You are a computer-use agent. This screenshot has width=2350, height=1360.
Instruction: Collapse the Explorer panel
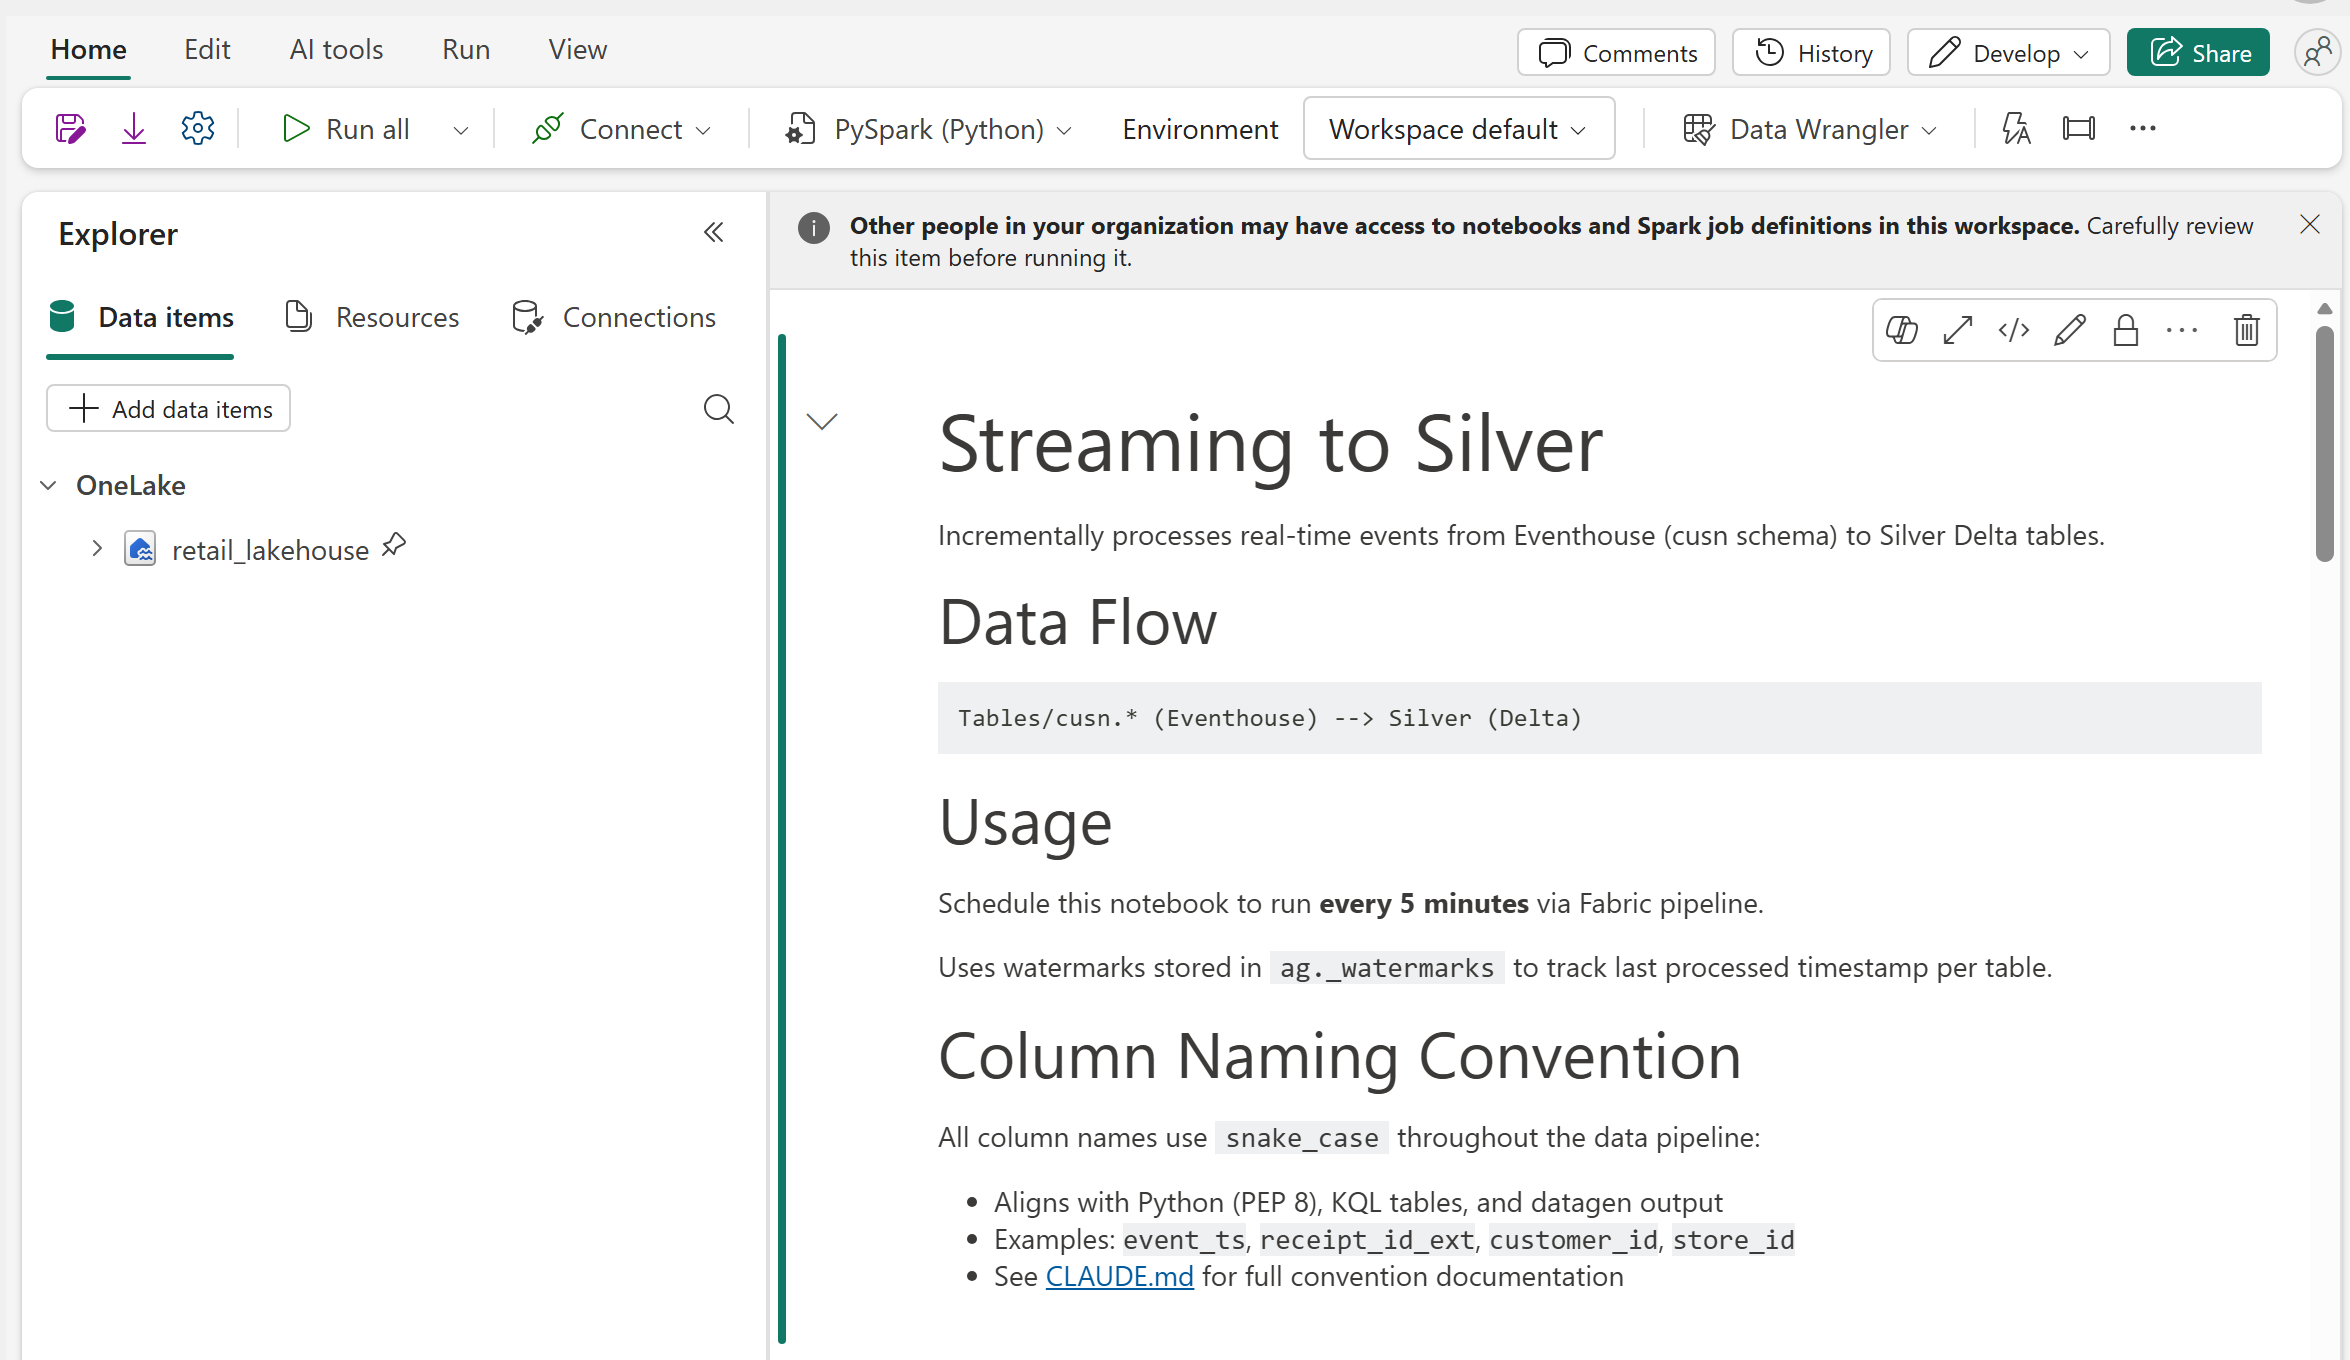(713, 233)
